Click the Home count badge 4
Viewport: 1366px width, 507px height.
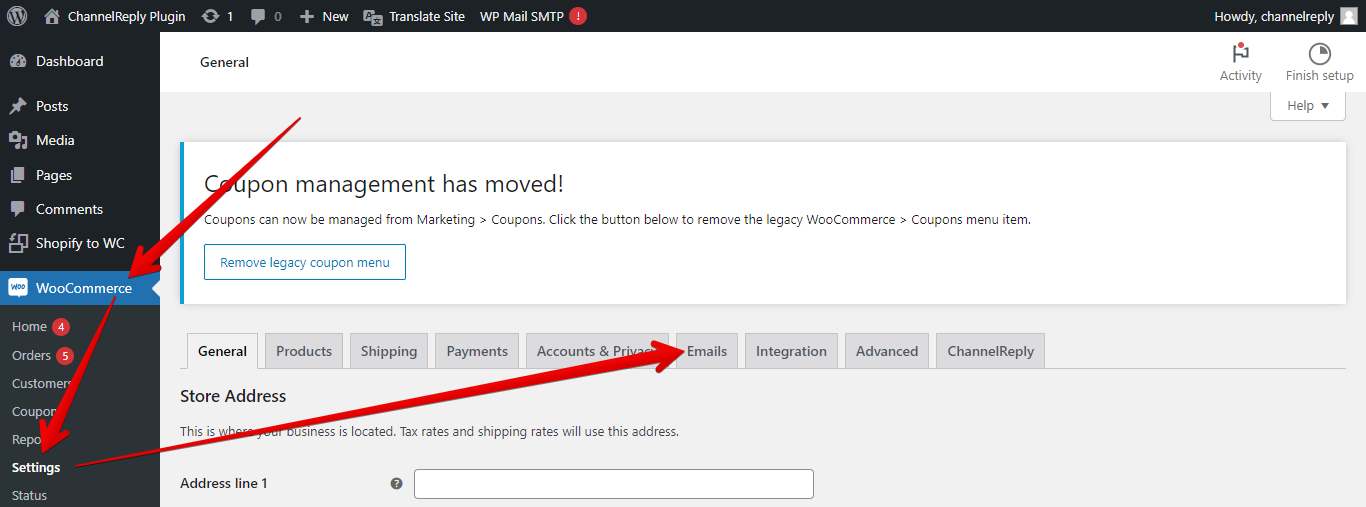(x=61, y=327)
